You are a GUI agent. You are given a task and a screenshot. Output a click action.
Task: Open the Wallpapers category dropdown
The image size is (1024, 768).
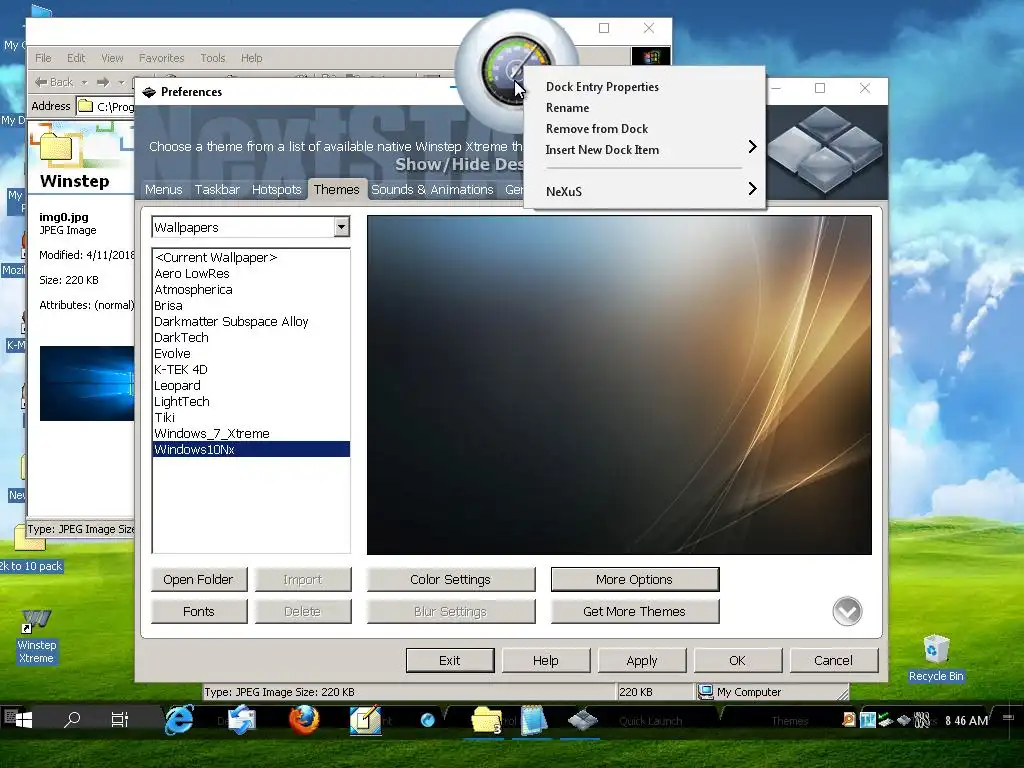pyautogui.click(x=341, y=227)
